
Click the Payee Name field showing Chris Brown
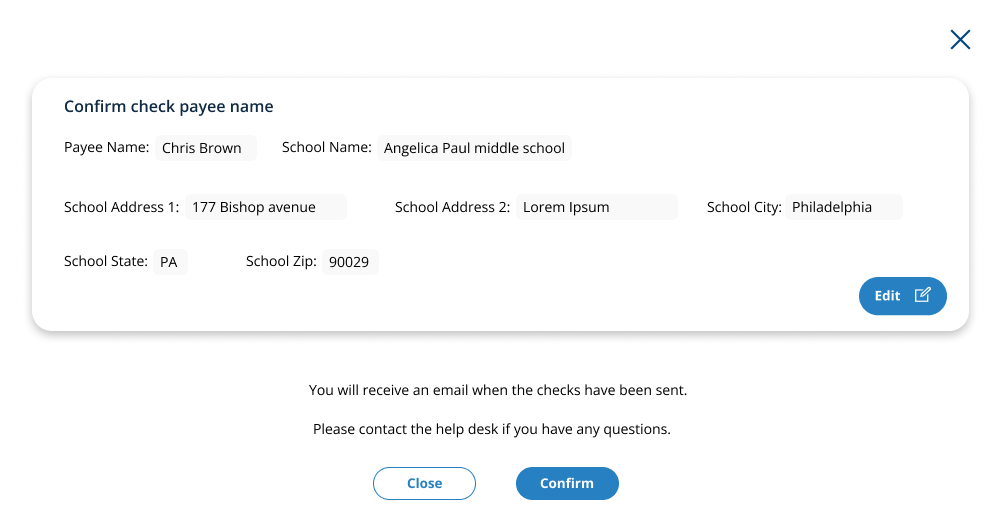pyautogui.click(x=206, y=148)
